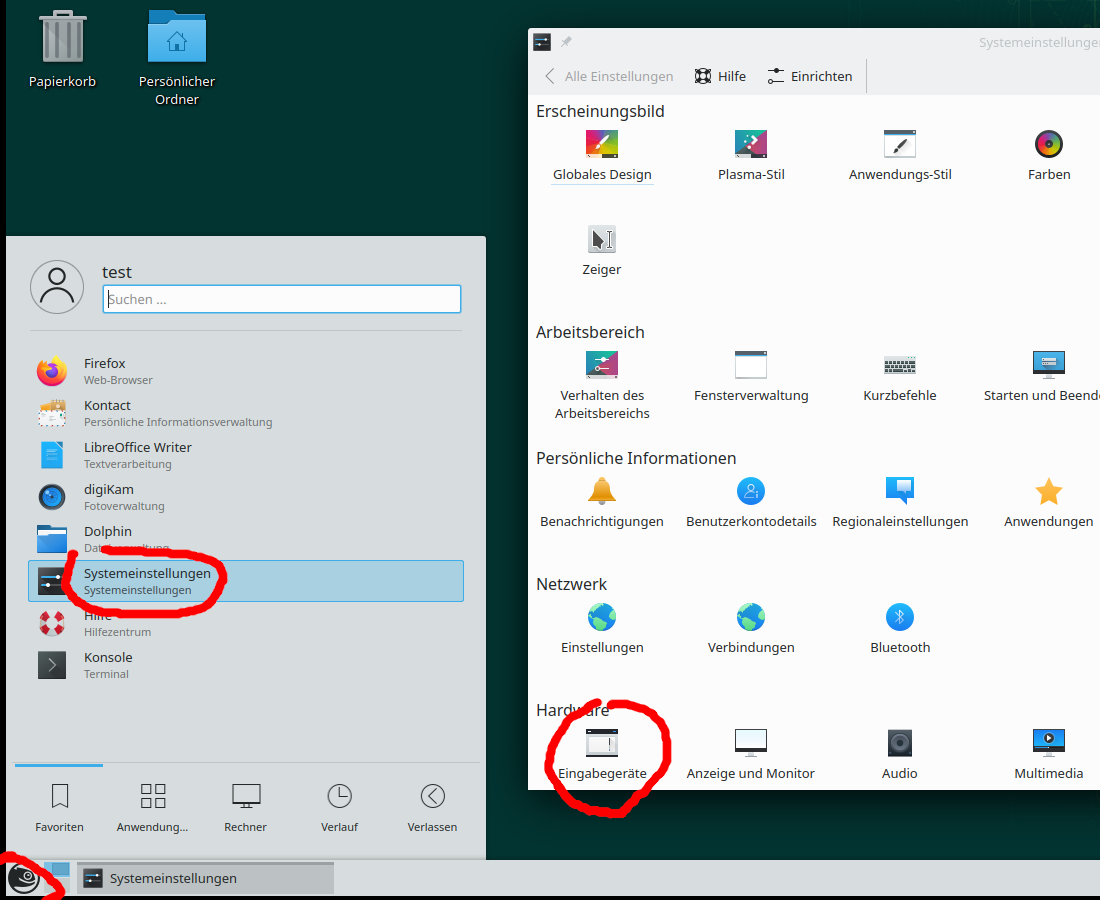Click the virtual desktop pager in taskbar
This screenshot has height=900, width=1100.
pos(57,878)
